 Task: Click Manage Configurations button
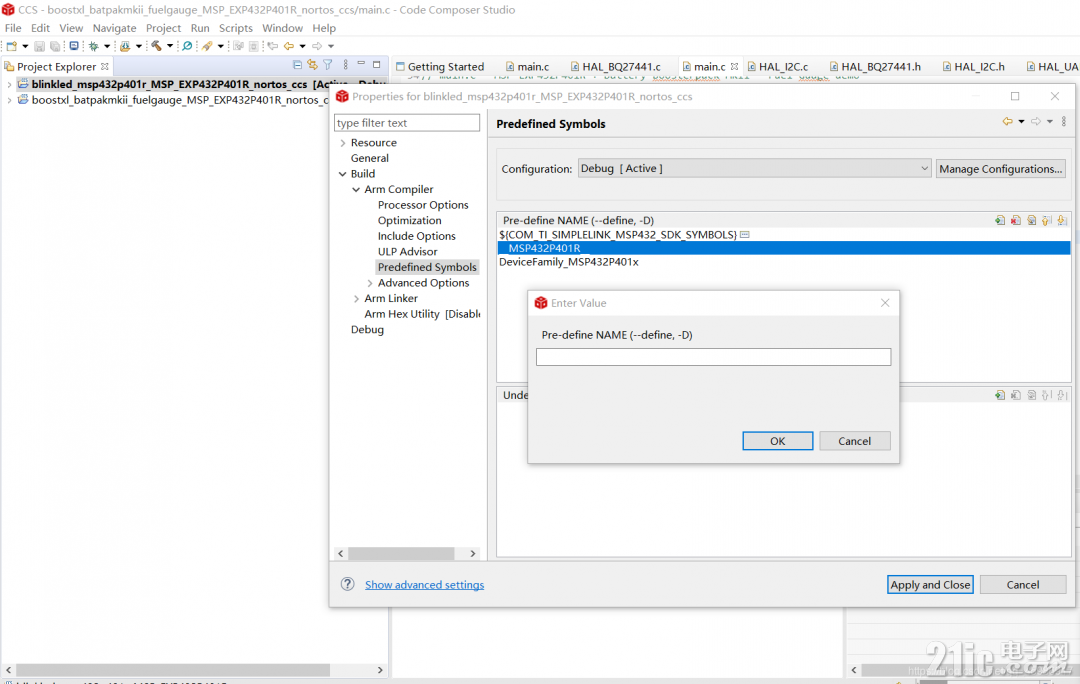pyautogui.click(x=1001, y=169)
